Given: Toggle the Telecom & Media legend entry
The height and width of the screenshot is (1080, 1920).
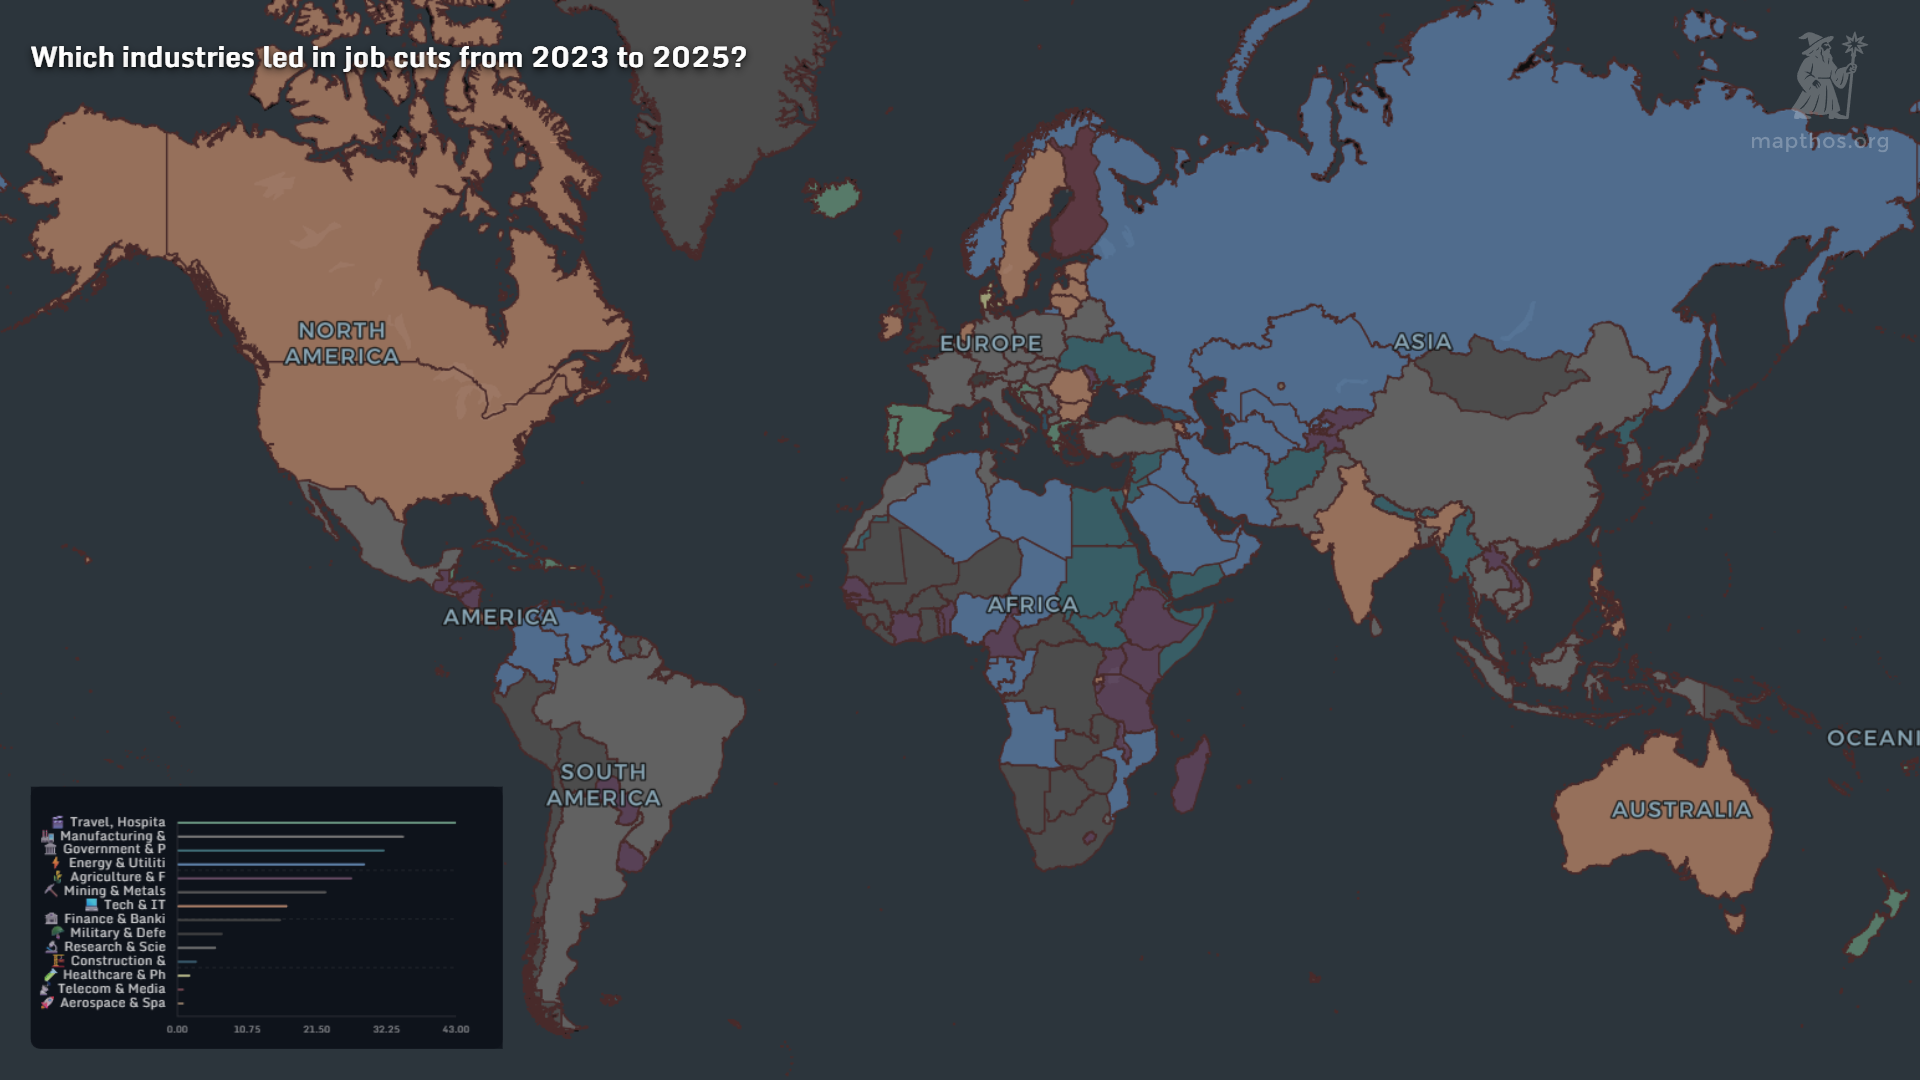Looking at the screenshot, I should click(111, 989).
